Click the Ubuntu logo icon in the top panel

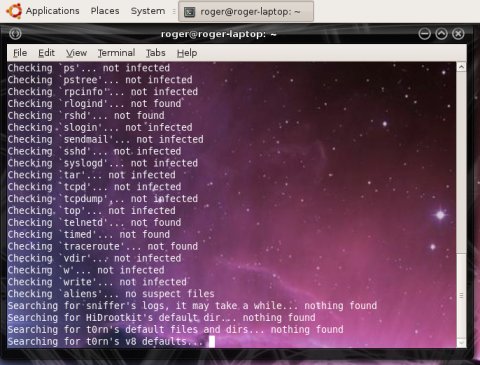click(14, 11)
